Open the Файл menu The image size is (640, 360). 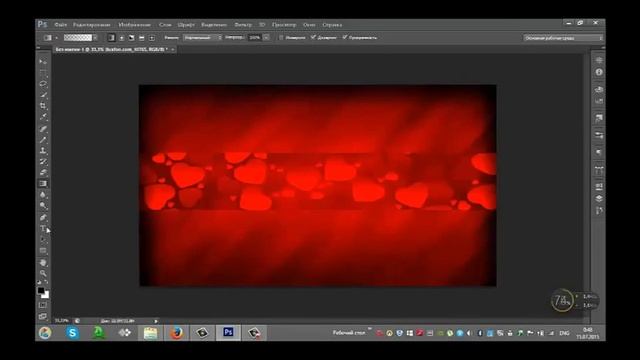coord(60,25)
